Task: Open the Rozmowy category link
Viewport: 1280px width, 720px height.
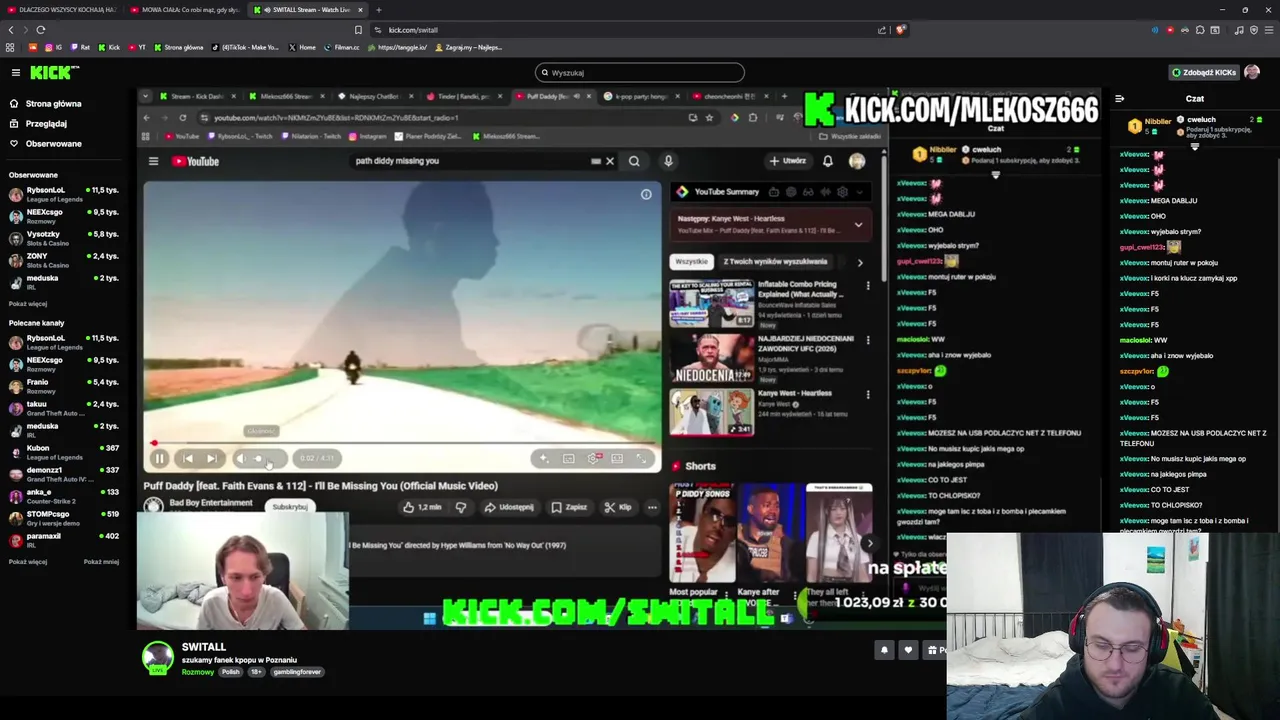Action: (198, 672)
